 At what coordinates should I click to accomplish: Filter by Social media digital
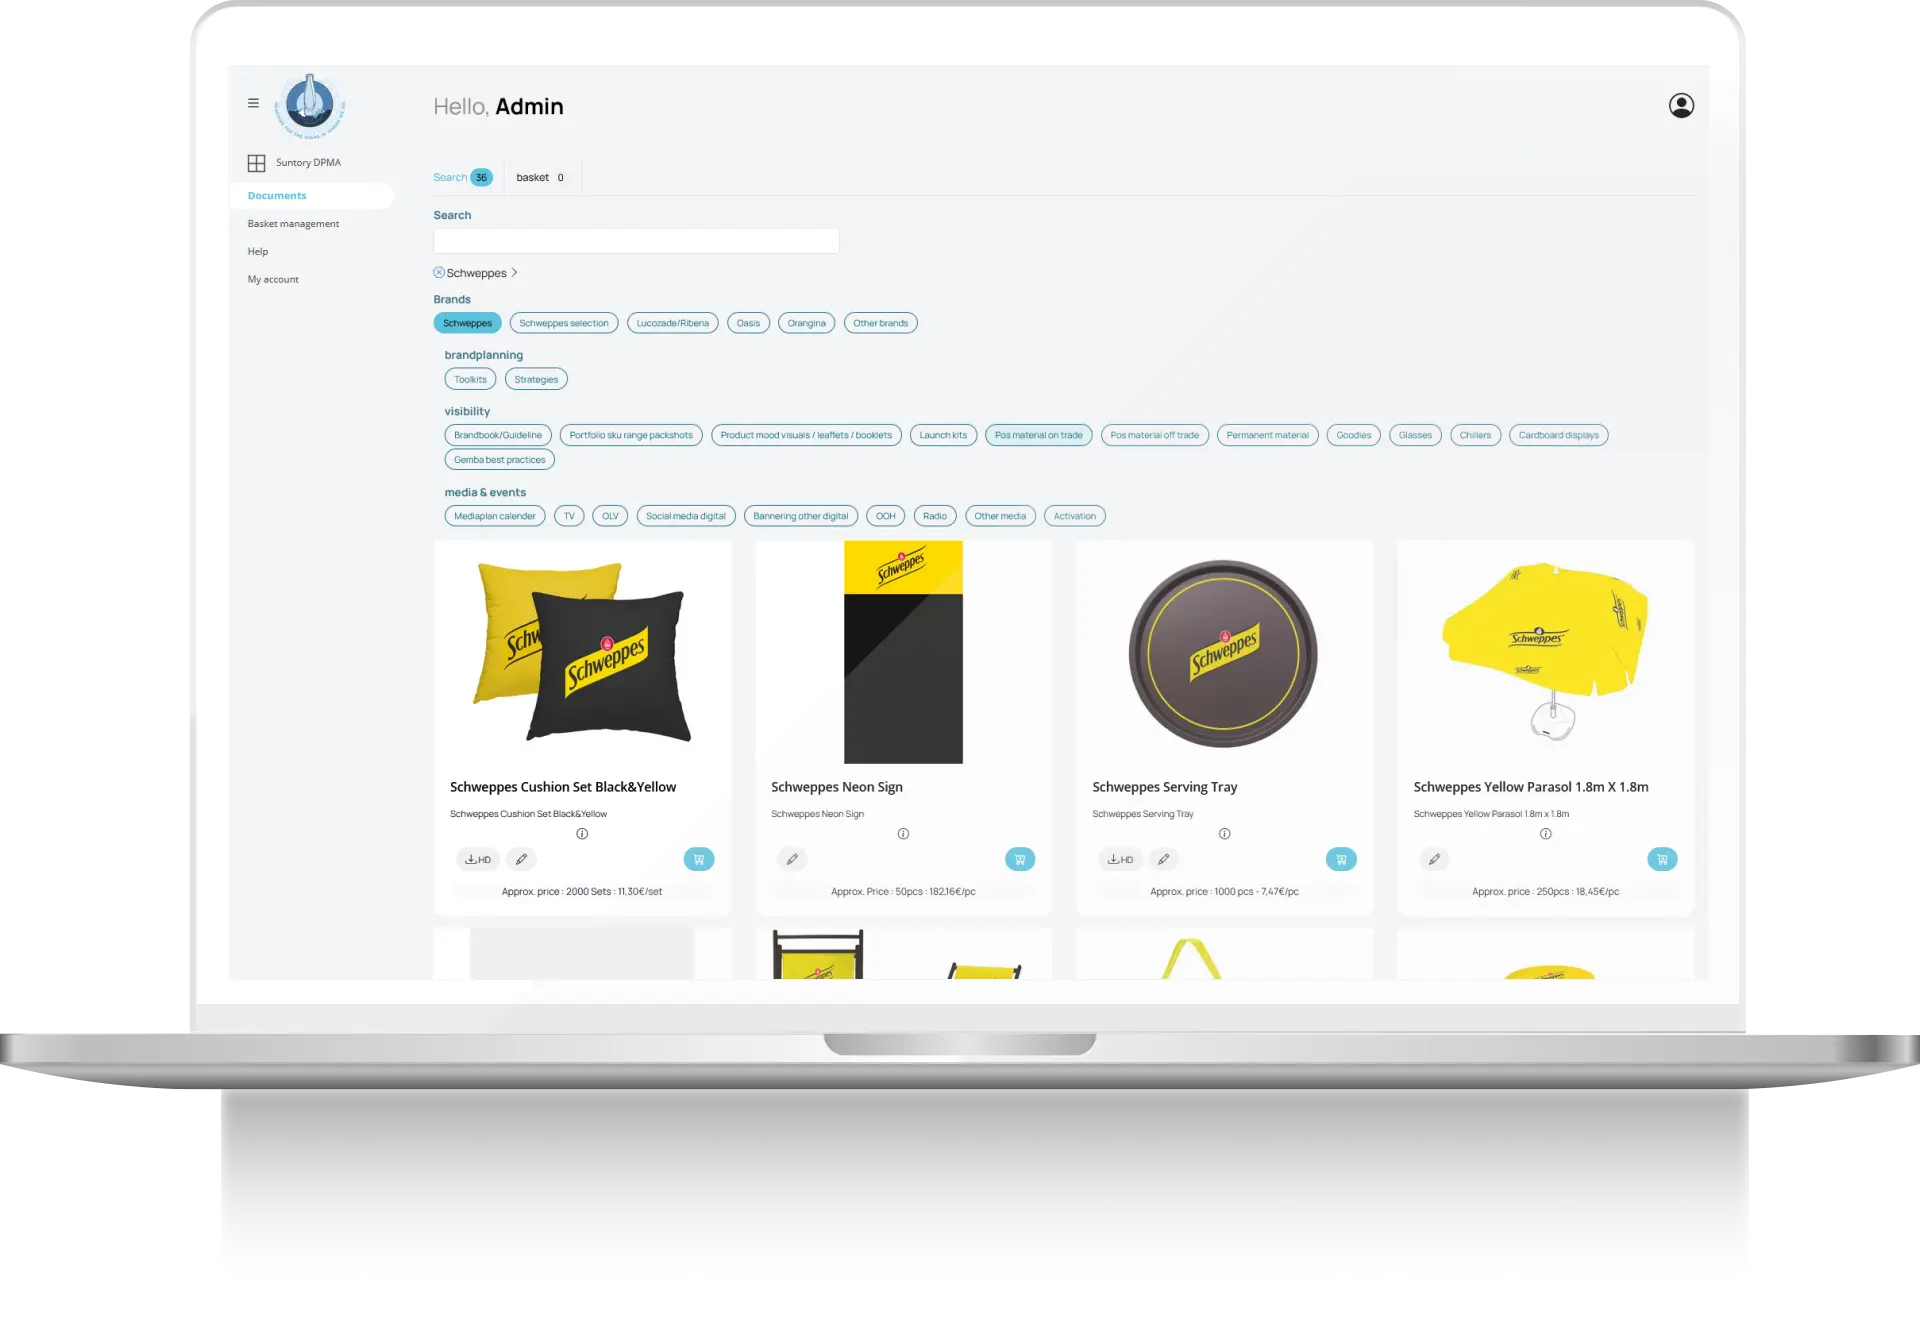(686, 516)
